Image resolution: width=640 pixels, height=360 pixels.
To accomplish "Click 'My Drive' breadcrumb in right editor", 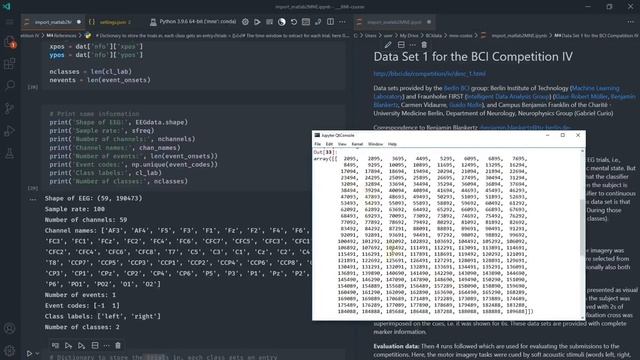I will pyautogui.click(x=409, y=36).
